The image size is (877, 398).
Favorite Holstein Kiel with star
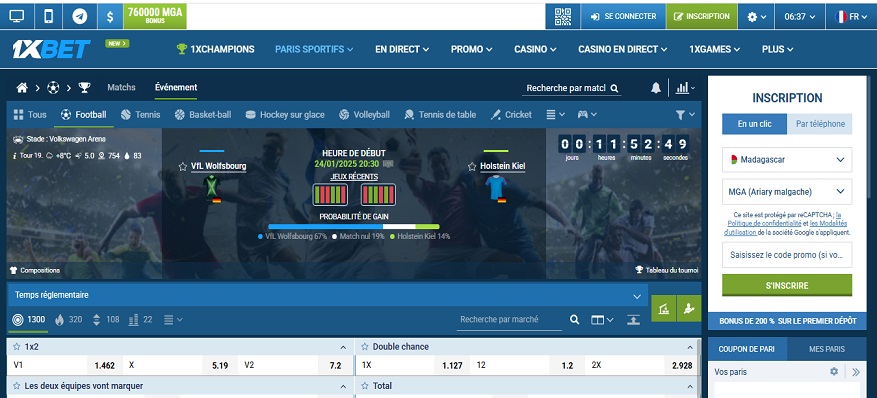[x=471, y=167]
